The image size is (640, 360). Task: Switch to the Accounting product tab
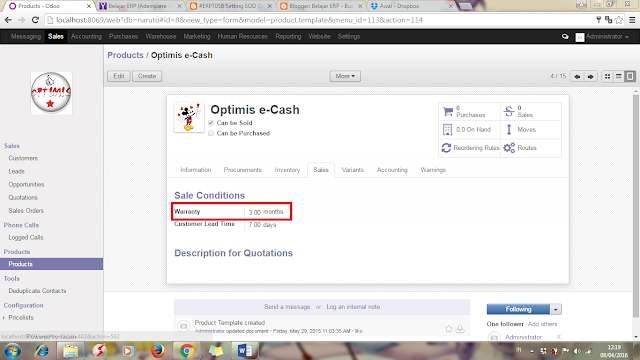(392, 170)
